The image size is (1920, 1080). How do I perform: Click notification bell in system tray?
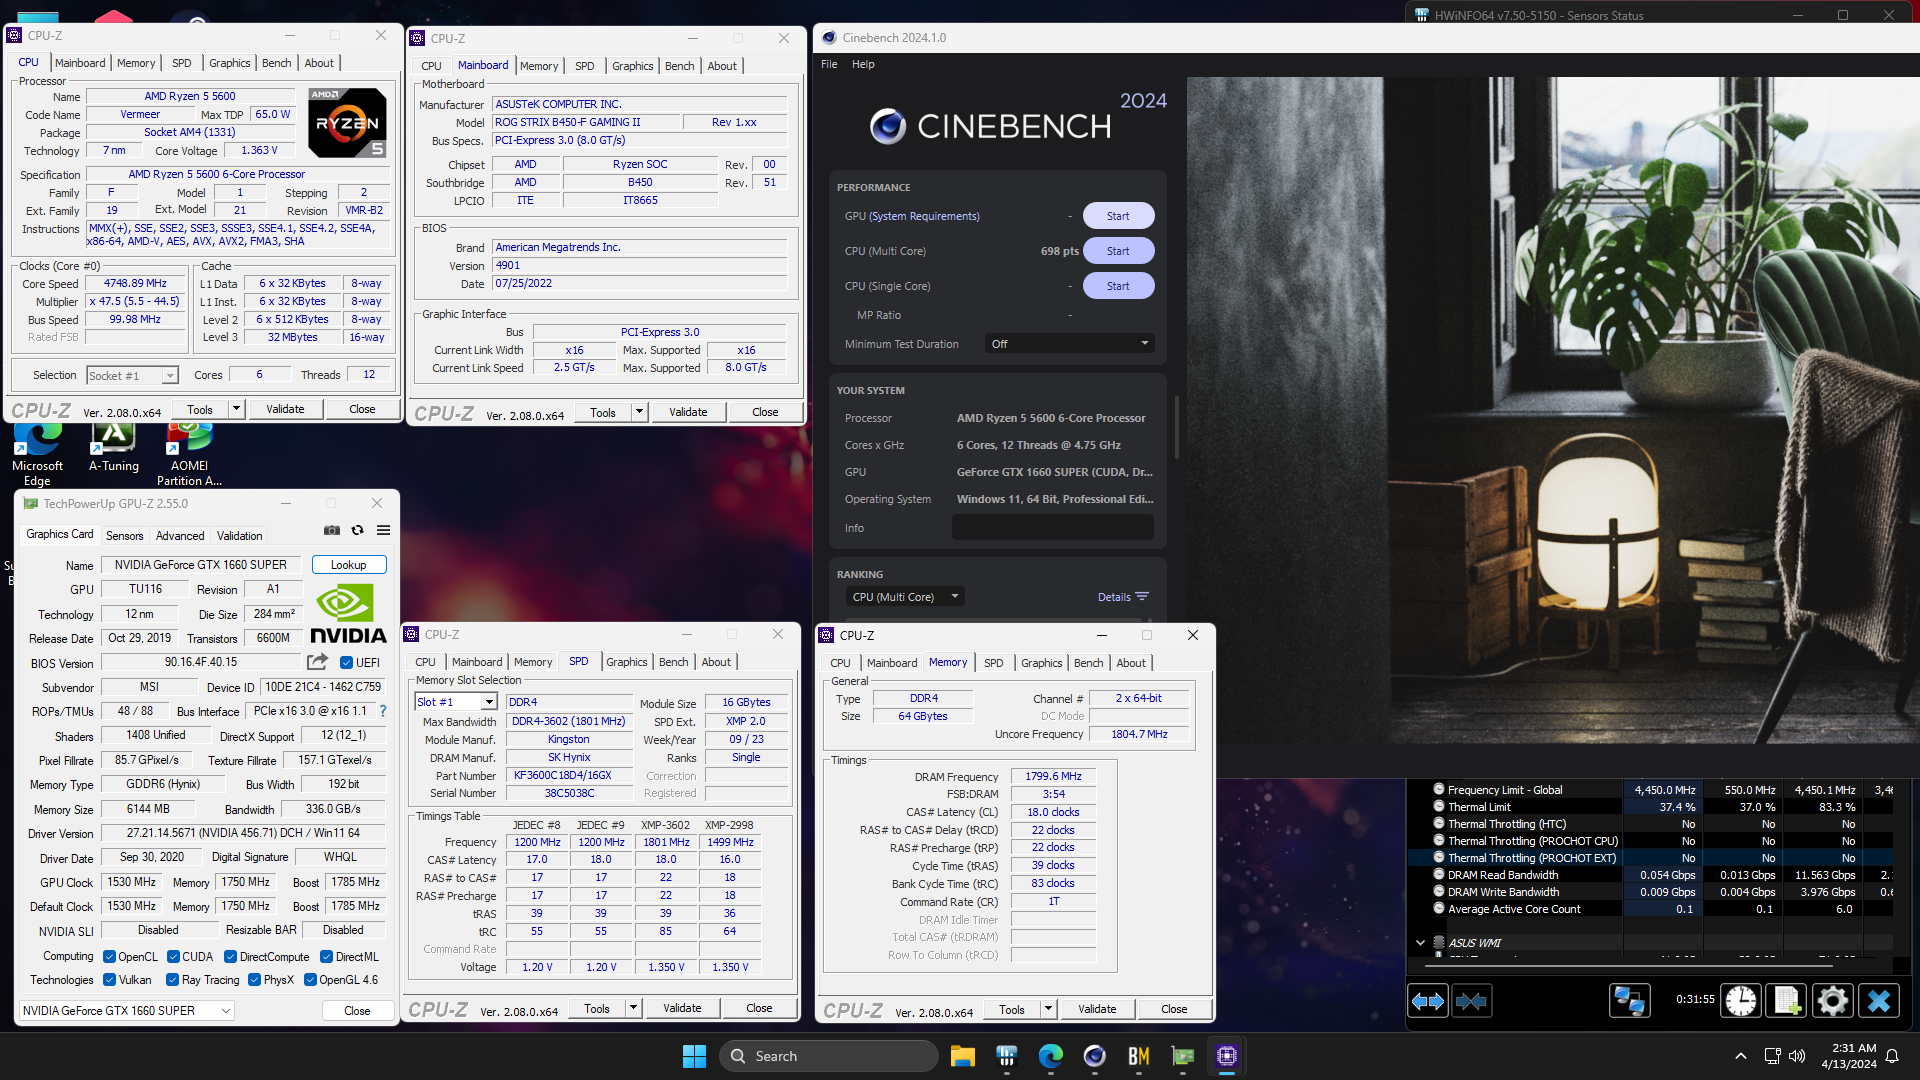pos(1892,1056)
